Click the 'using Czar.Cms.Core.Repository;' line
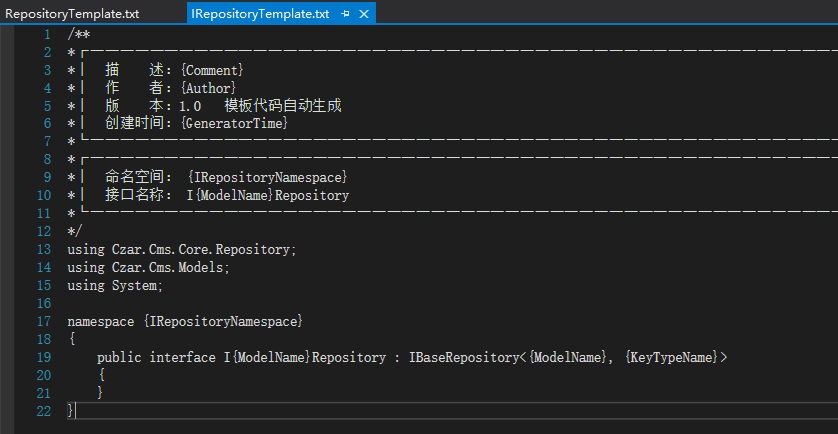This screenshot has width=838, height=434. pos(182,249)
